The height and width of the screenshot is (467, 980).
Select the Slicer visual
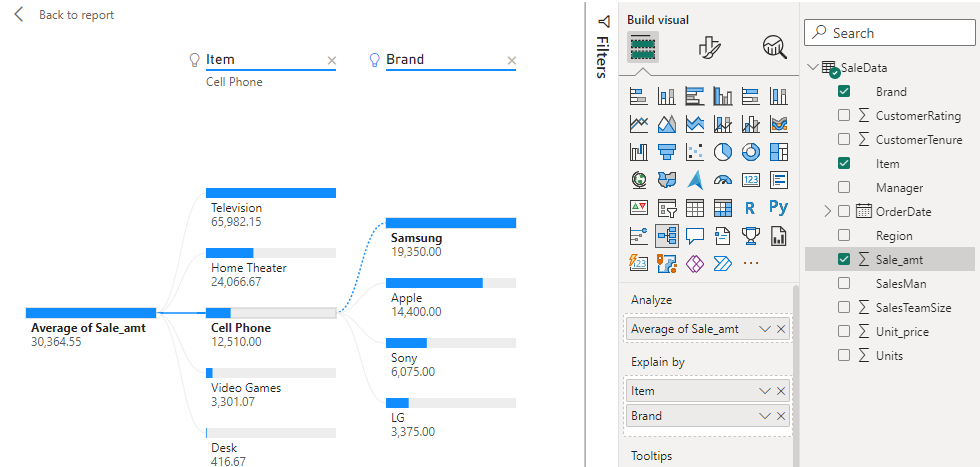pyautogui.click(x=667, y=208)
